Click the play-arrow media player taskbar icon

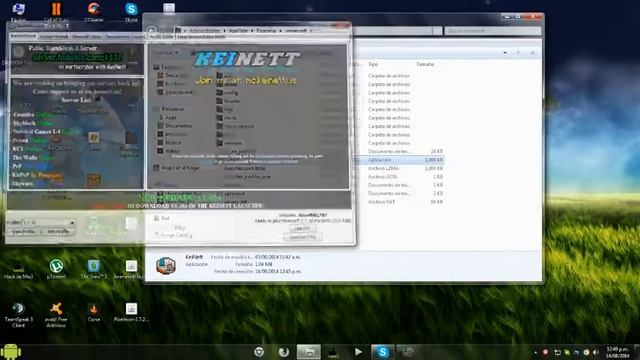pyautogui.click(x=358, y=352)
